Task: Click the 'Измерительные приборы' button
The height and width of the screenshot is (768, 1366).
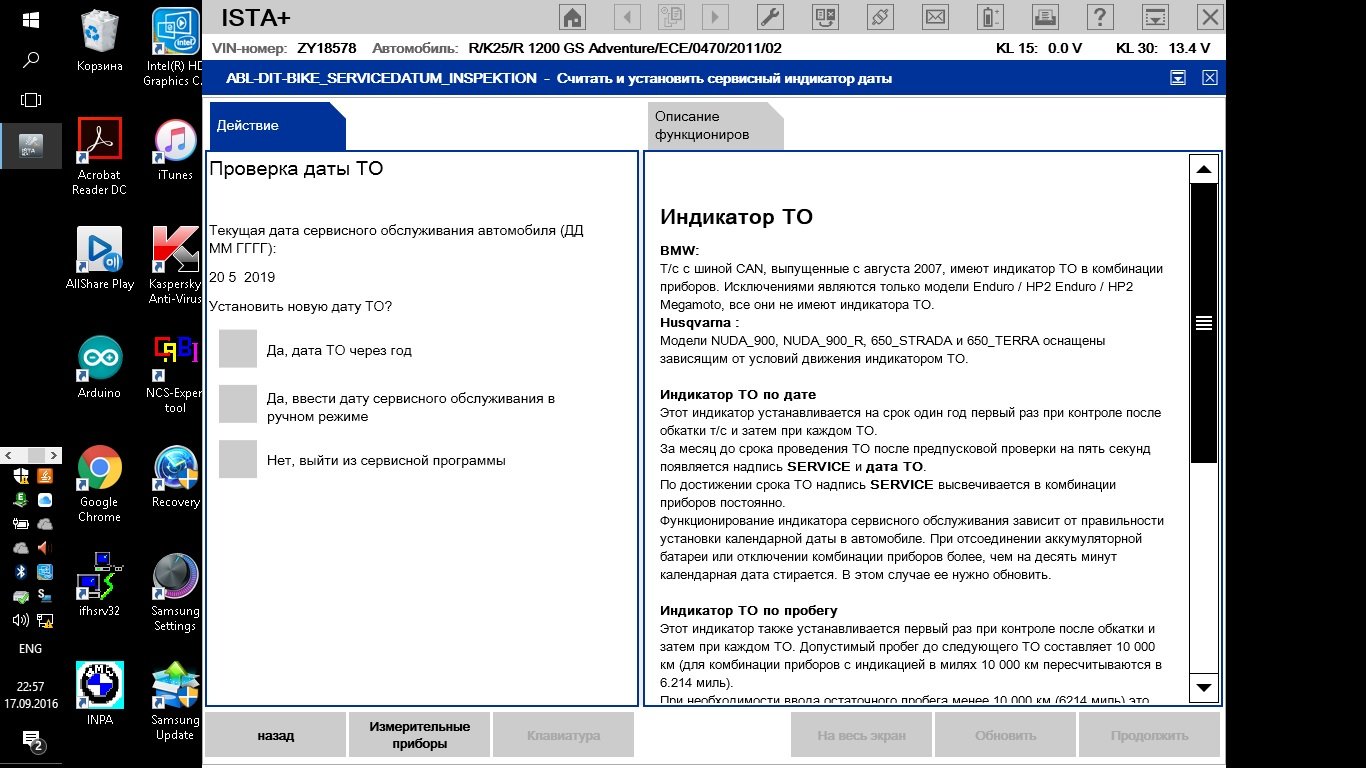Action: [x=419, y=735]
